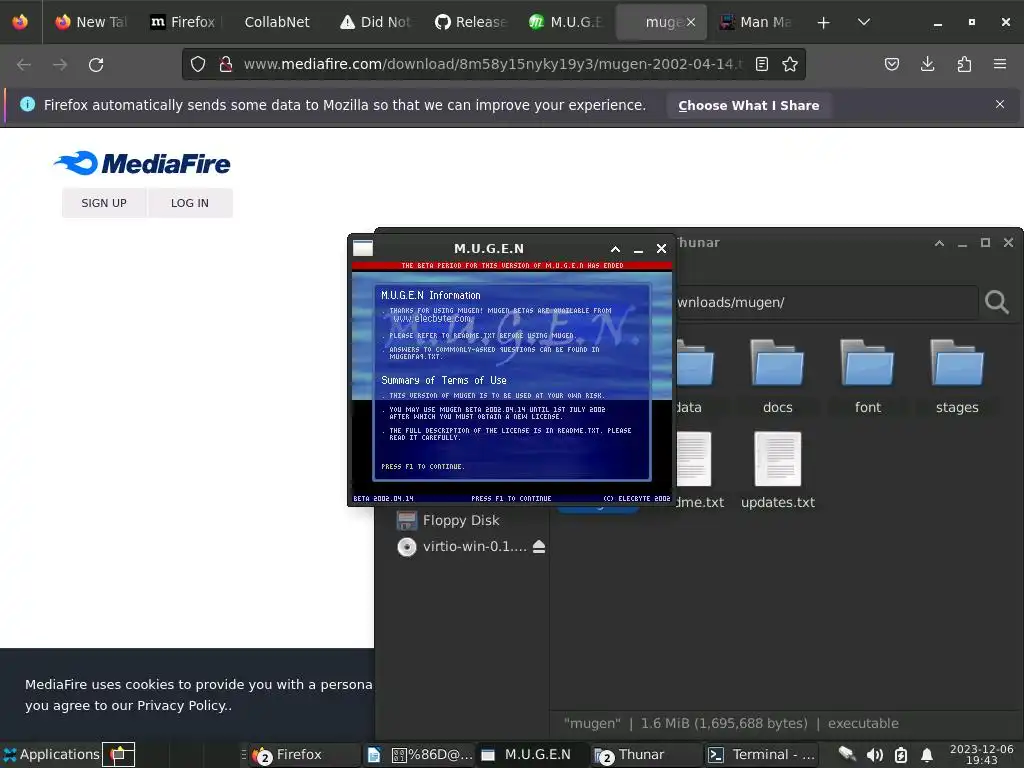Click the network tray icon
1024x768 pixels.
847,754
